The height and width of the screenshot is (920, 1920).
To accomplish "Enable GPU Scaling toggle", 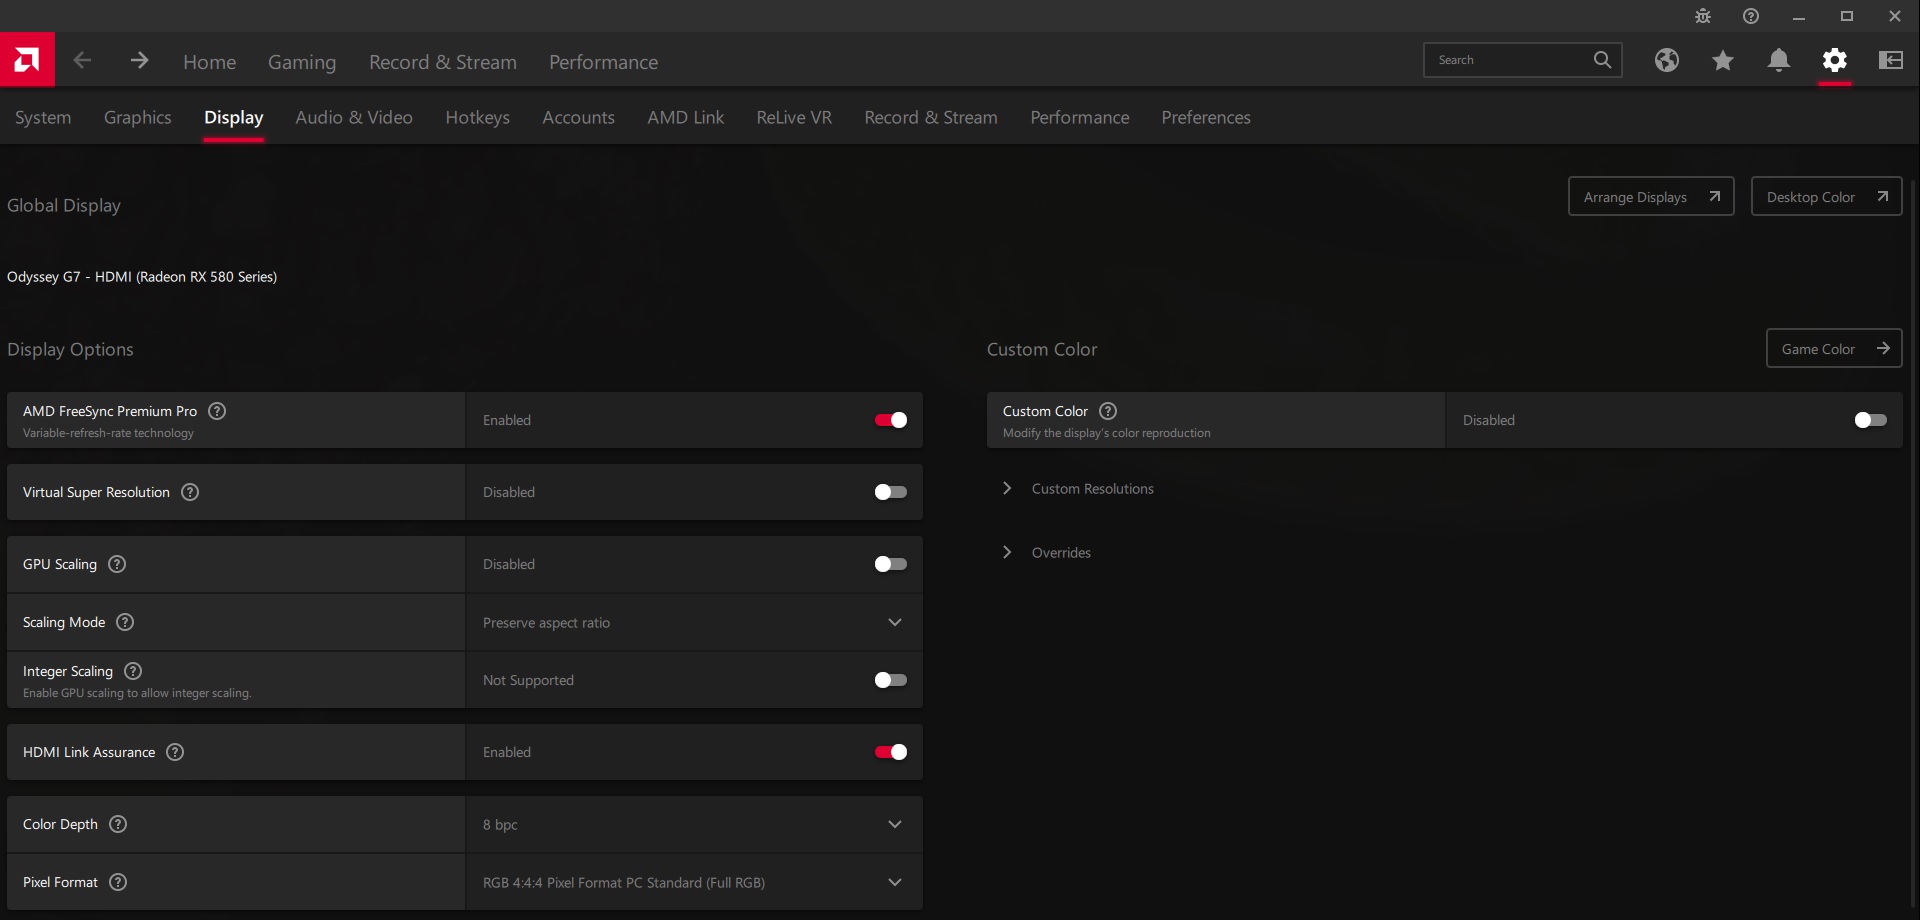I will click(891, 564).
